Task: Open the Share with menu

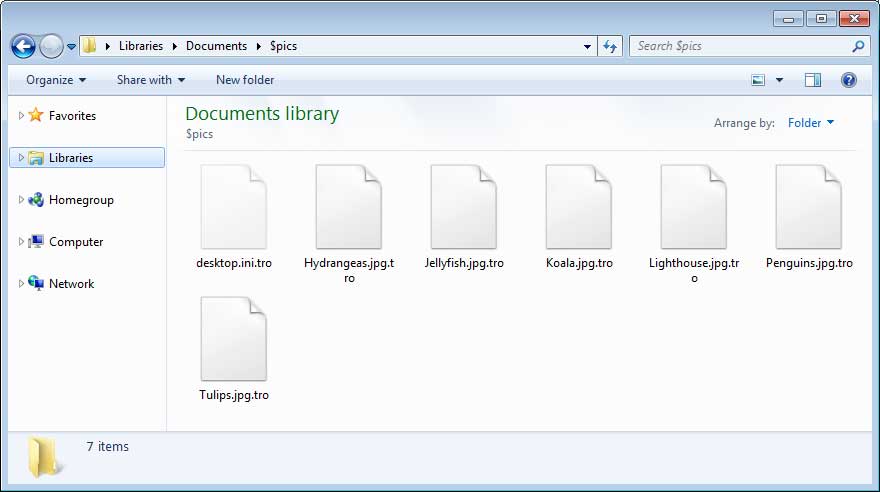Action: pos(151,80)
